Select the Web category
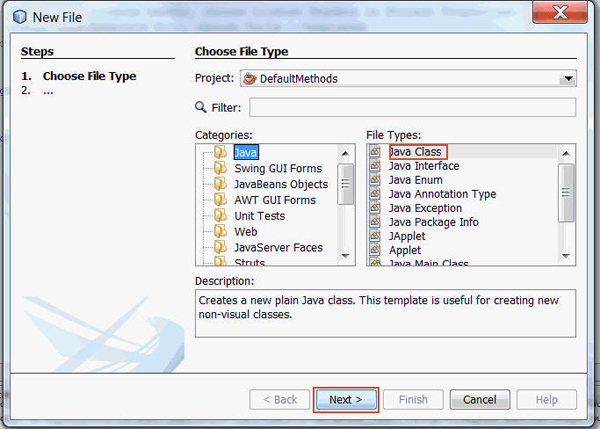The width and height of the screenshot is (600, 429). pos(246,232)
